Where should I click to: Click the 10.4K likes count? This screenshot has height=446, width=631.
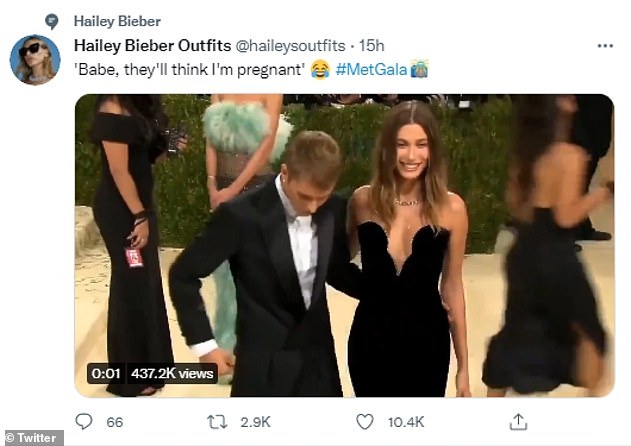point(406,423)
